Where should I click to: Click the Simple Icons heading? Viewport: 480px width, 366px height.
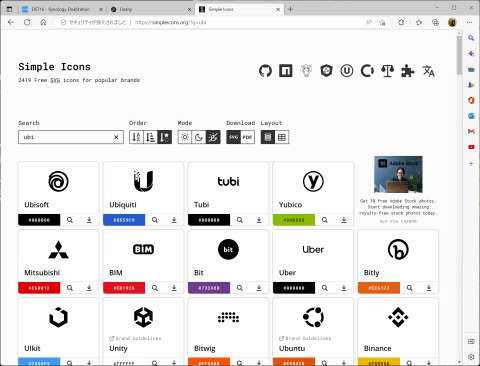pyautogui.click(x=54, y=67)
